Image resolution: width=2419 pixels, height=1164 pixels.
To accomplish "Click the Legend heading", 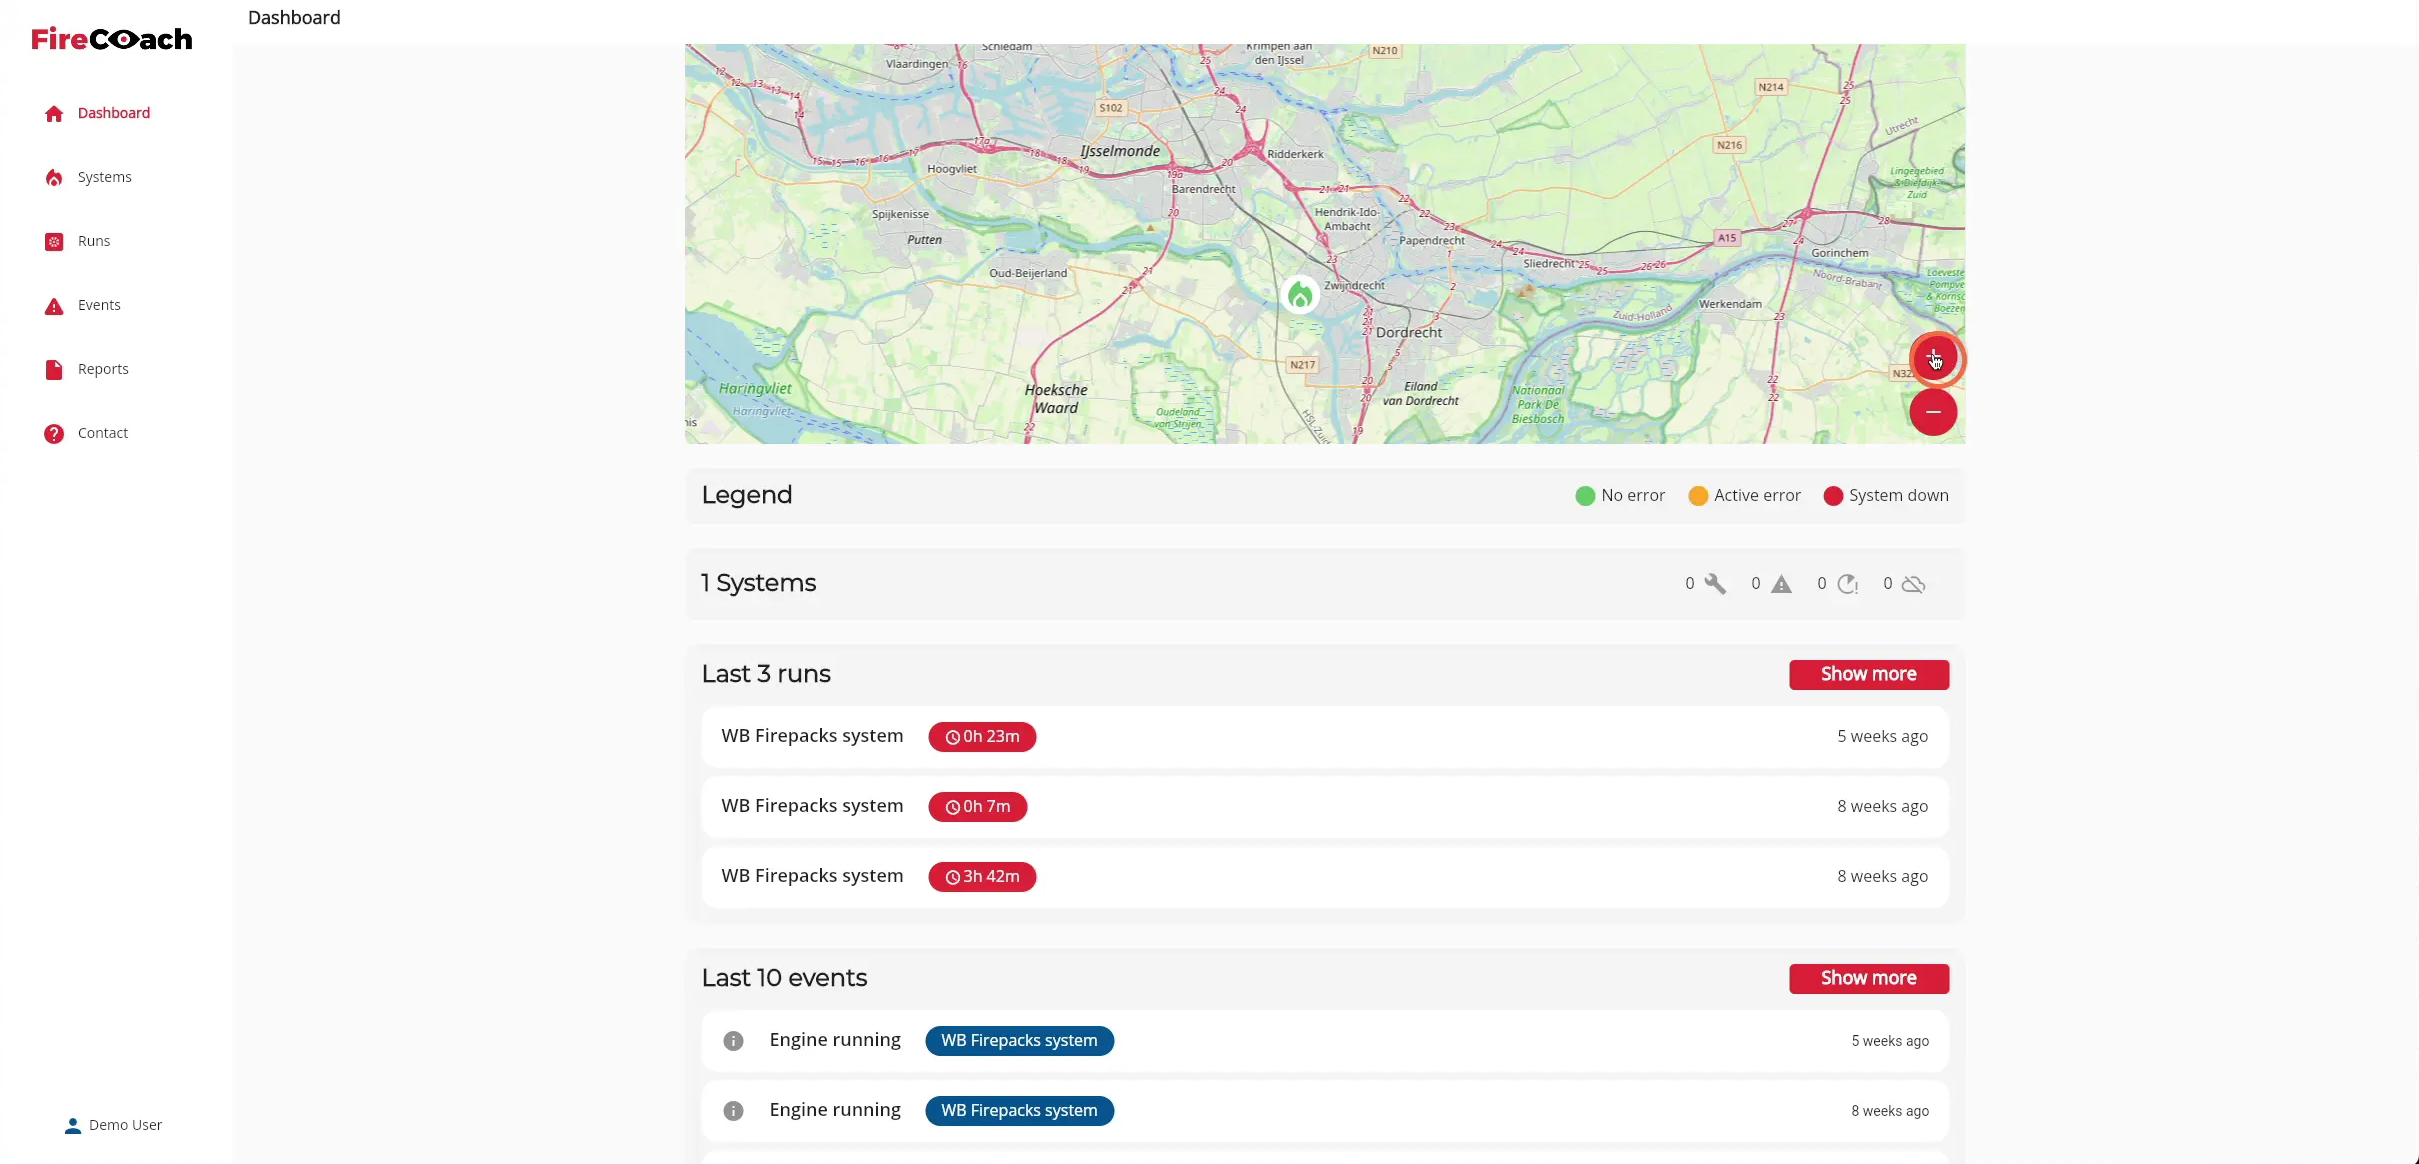I will point(747,495).
